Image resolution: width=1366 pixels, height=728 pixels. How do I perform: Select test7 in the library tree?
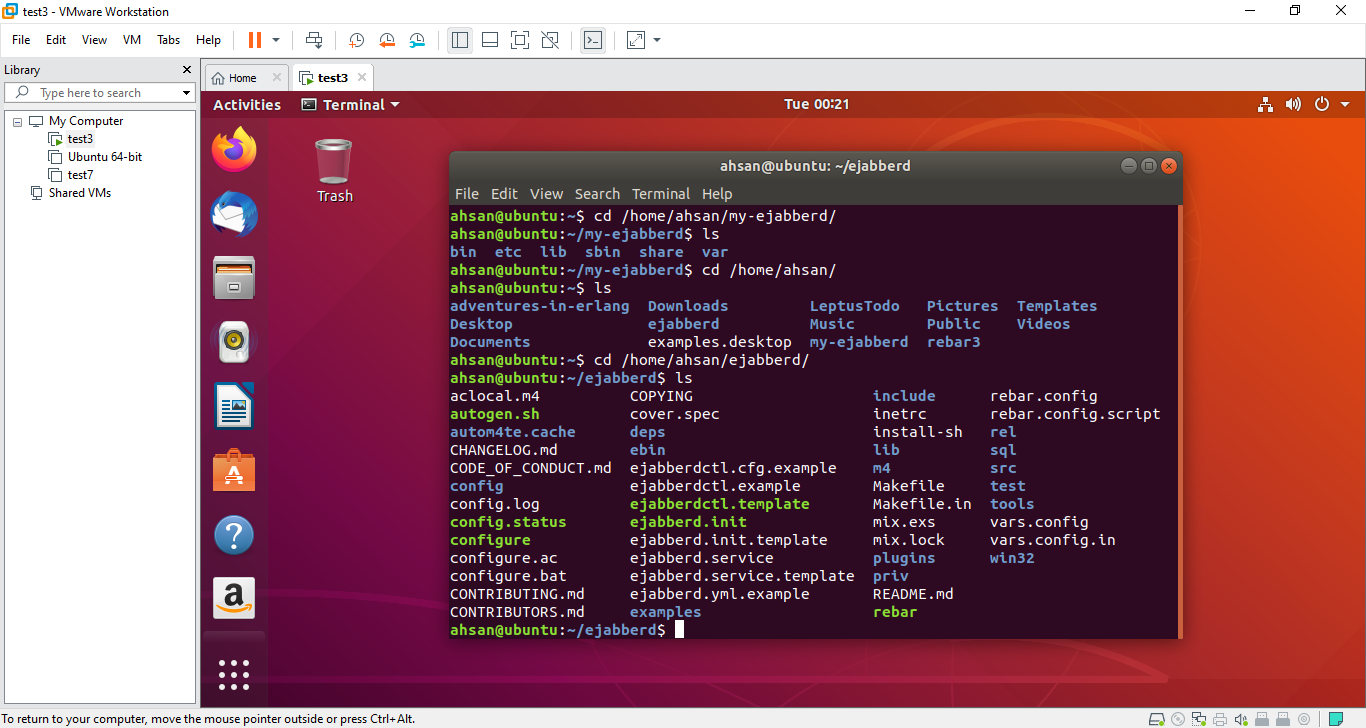coord(80,175)
